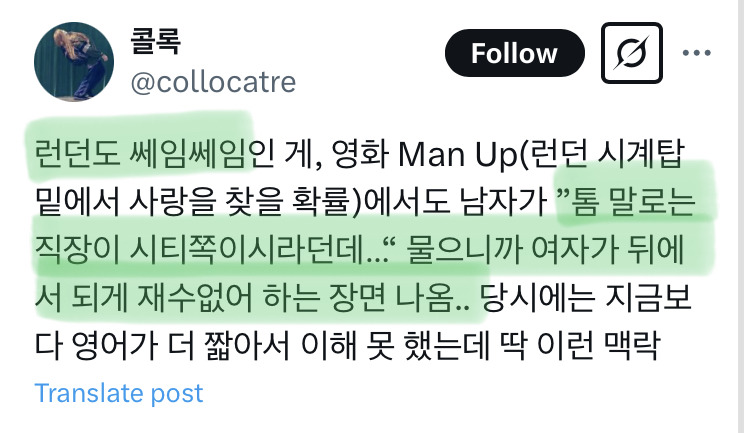Open the @collocatre handle link
750x433 pixels.
coord(213,82)
